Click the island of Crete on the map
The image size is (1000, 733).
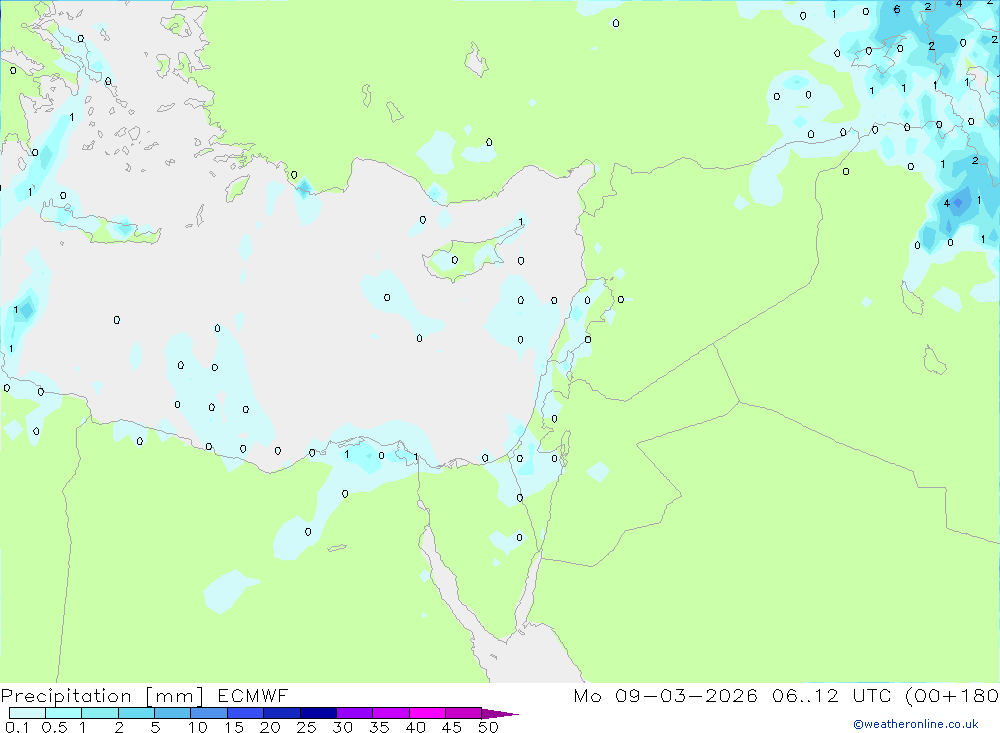(99, 223)
